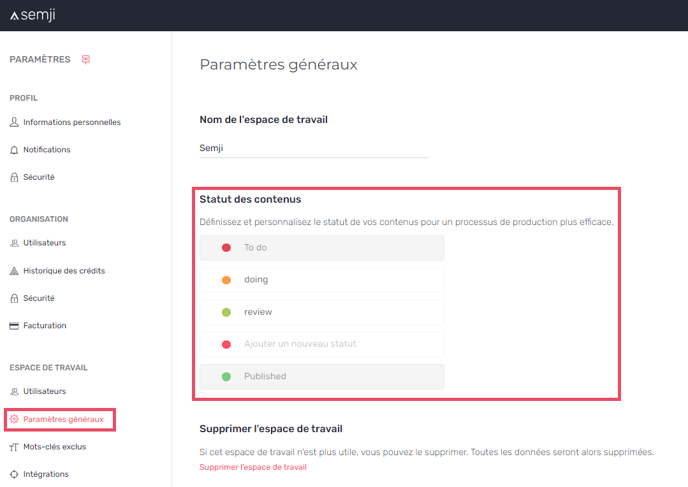Screen dimensions: 688x487
Task: Open Informations personnelles settings
Action: tap(72, 122)
